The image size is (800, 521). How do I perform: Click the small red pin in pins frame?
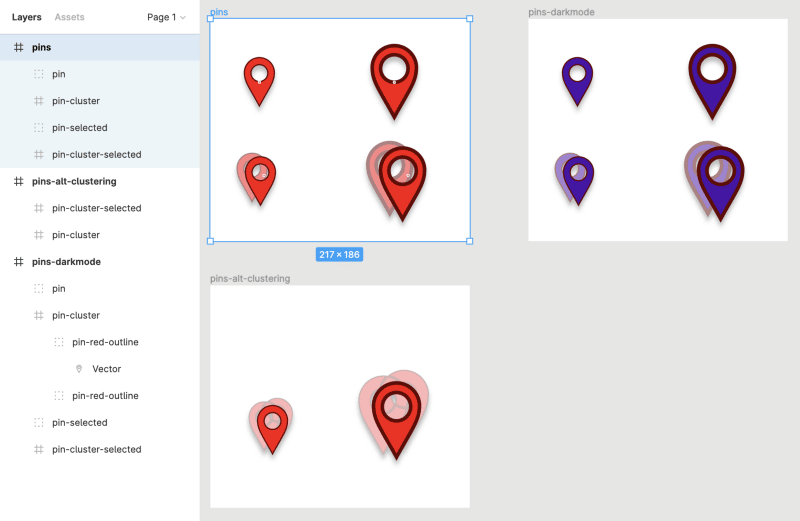[x=259, y=82]
